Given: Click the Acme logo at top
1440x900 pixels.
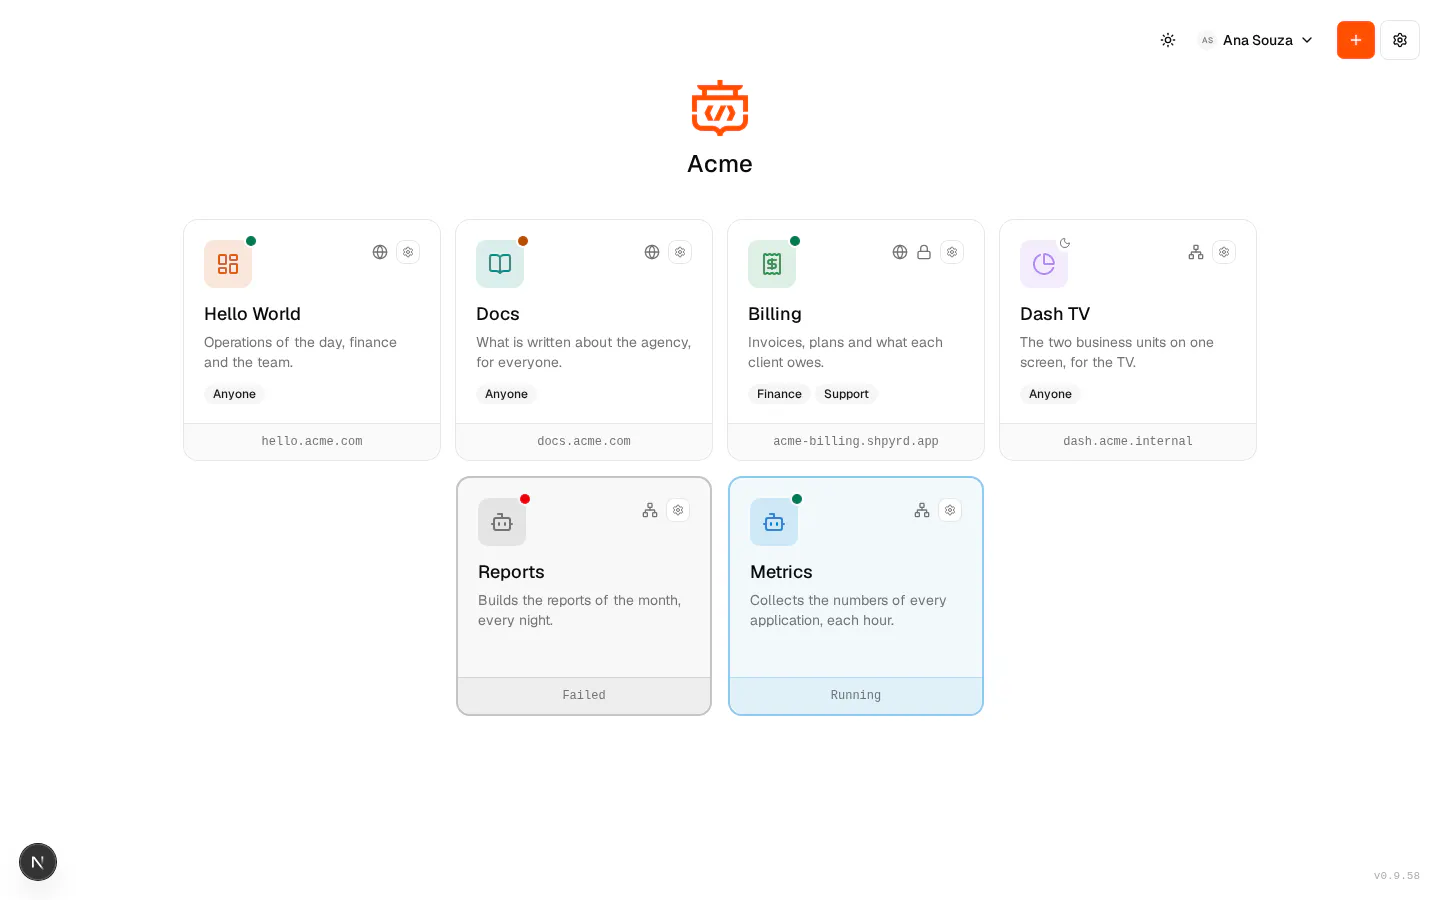Looking at the screenshot, I should 720,108.
